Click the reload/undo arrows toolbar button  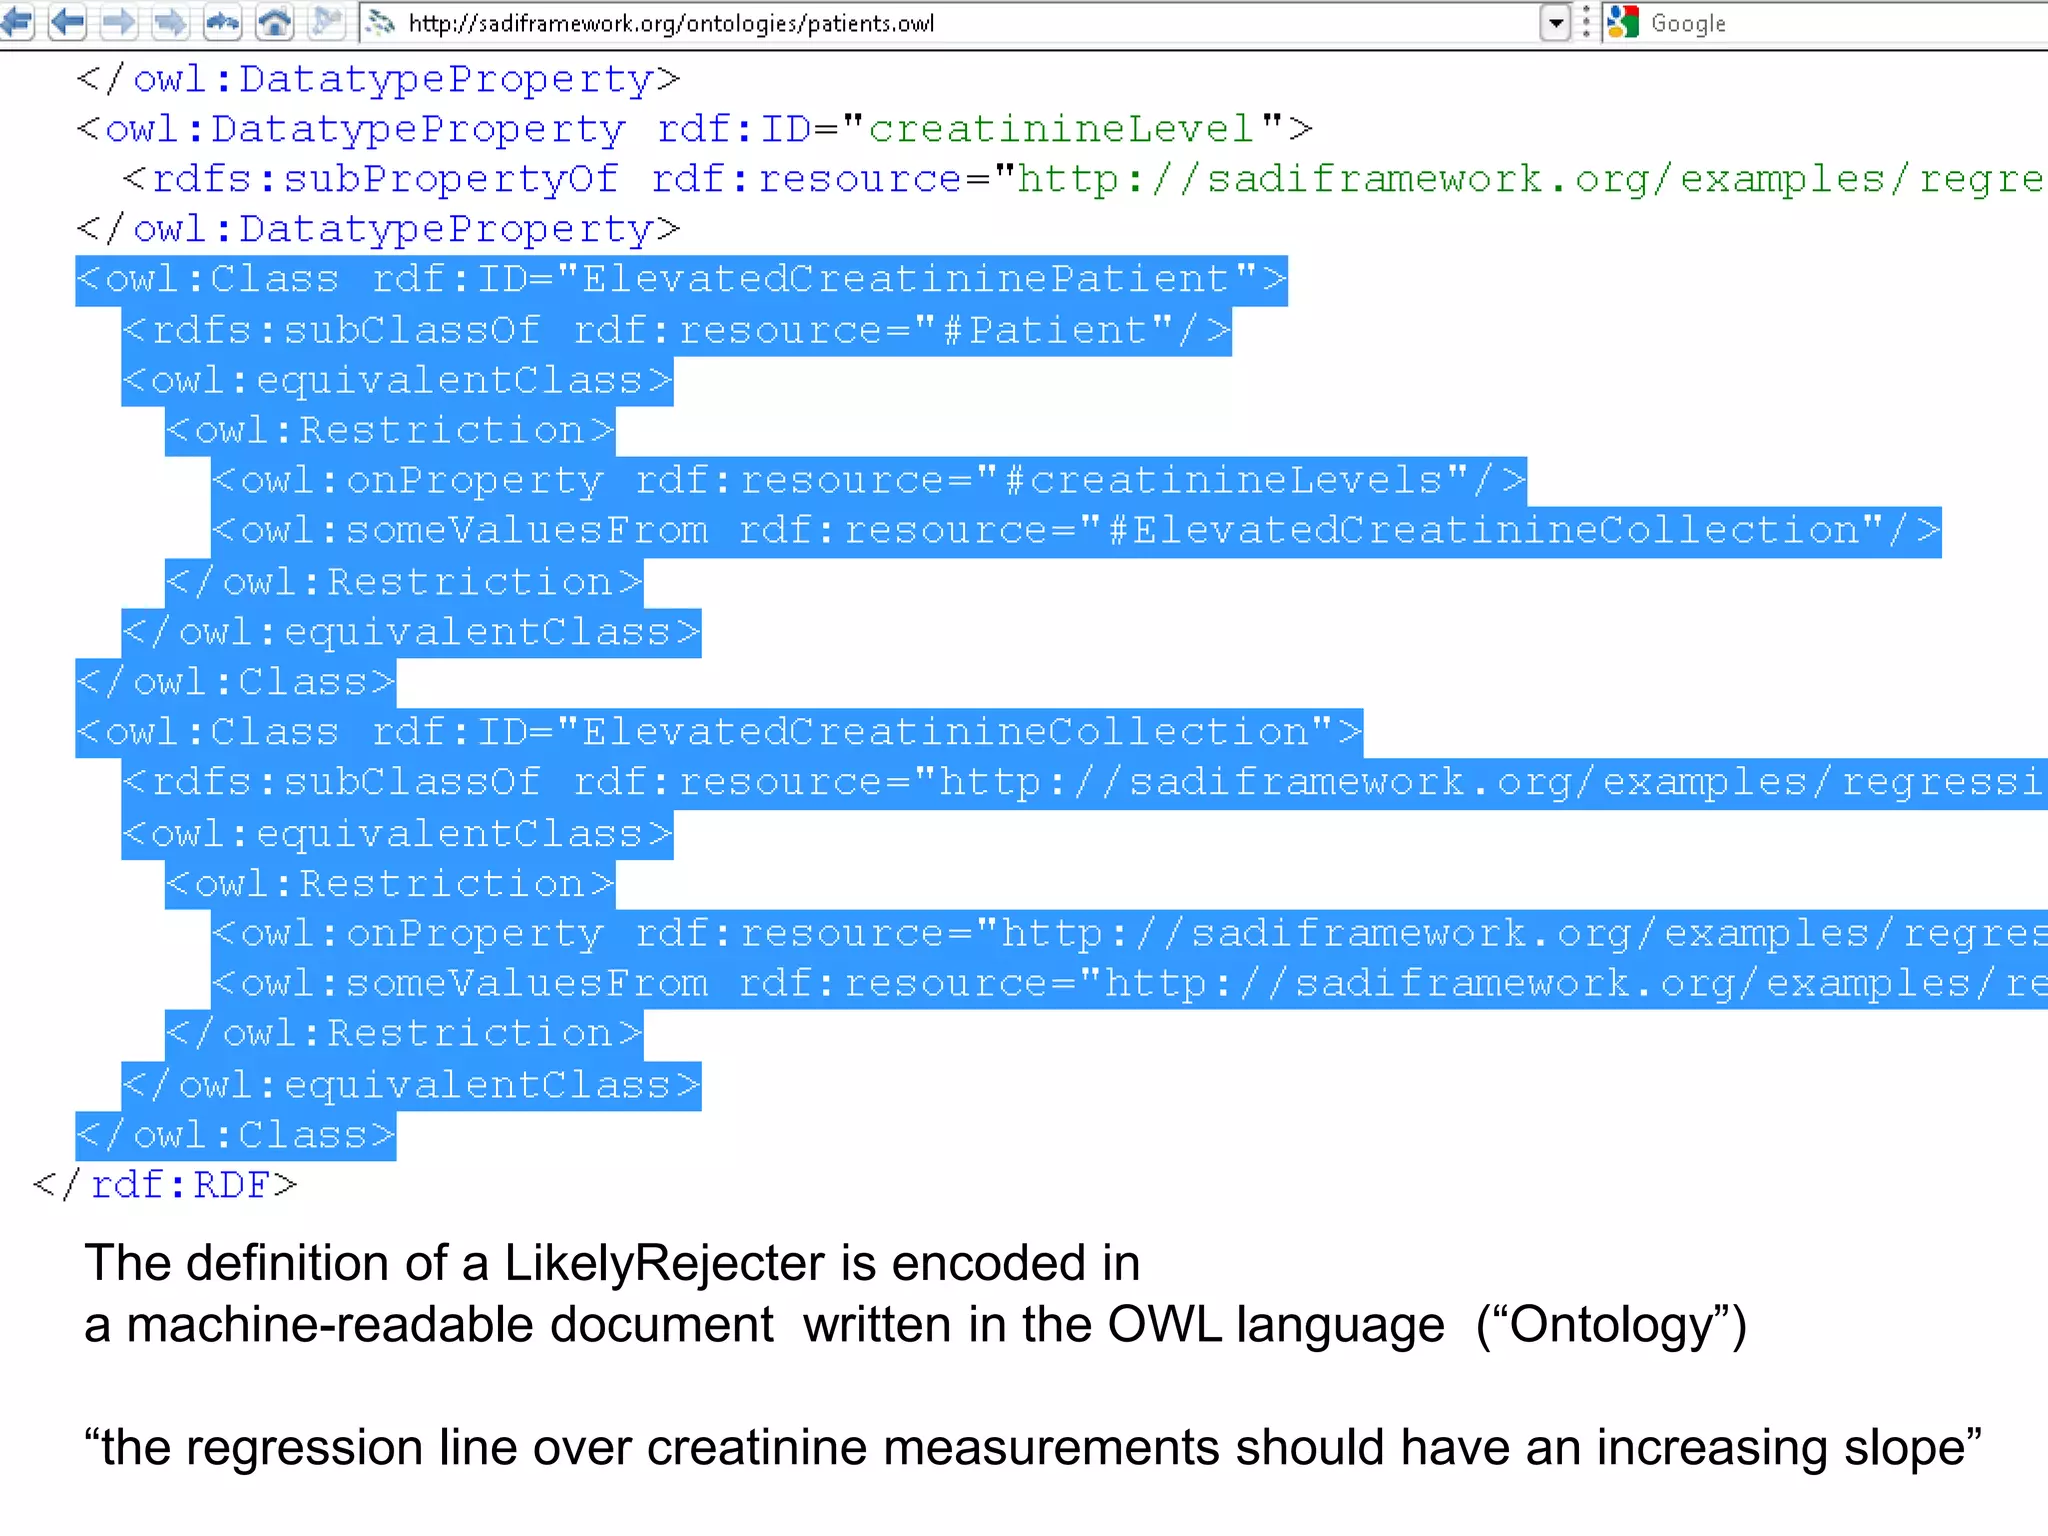coord(223,21)
